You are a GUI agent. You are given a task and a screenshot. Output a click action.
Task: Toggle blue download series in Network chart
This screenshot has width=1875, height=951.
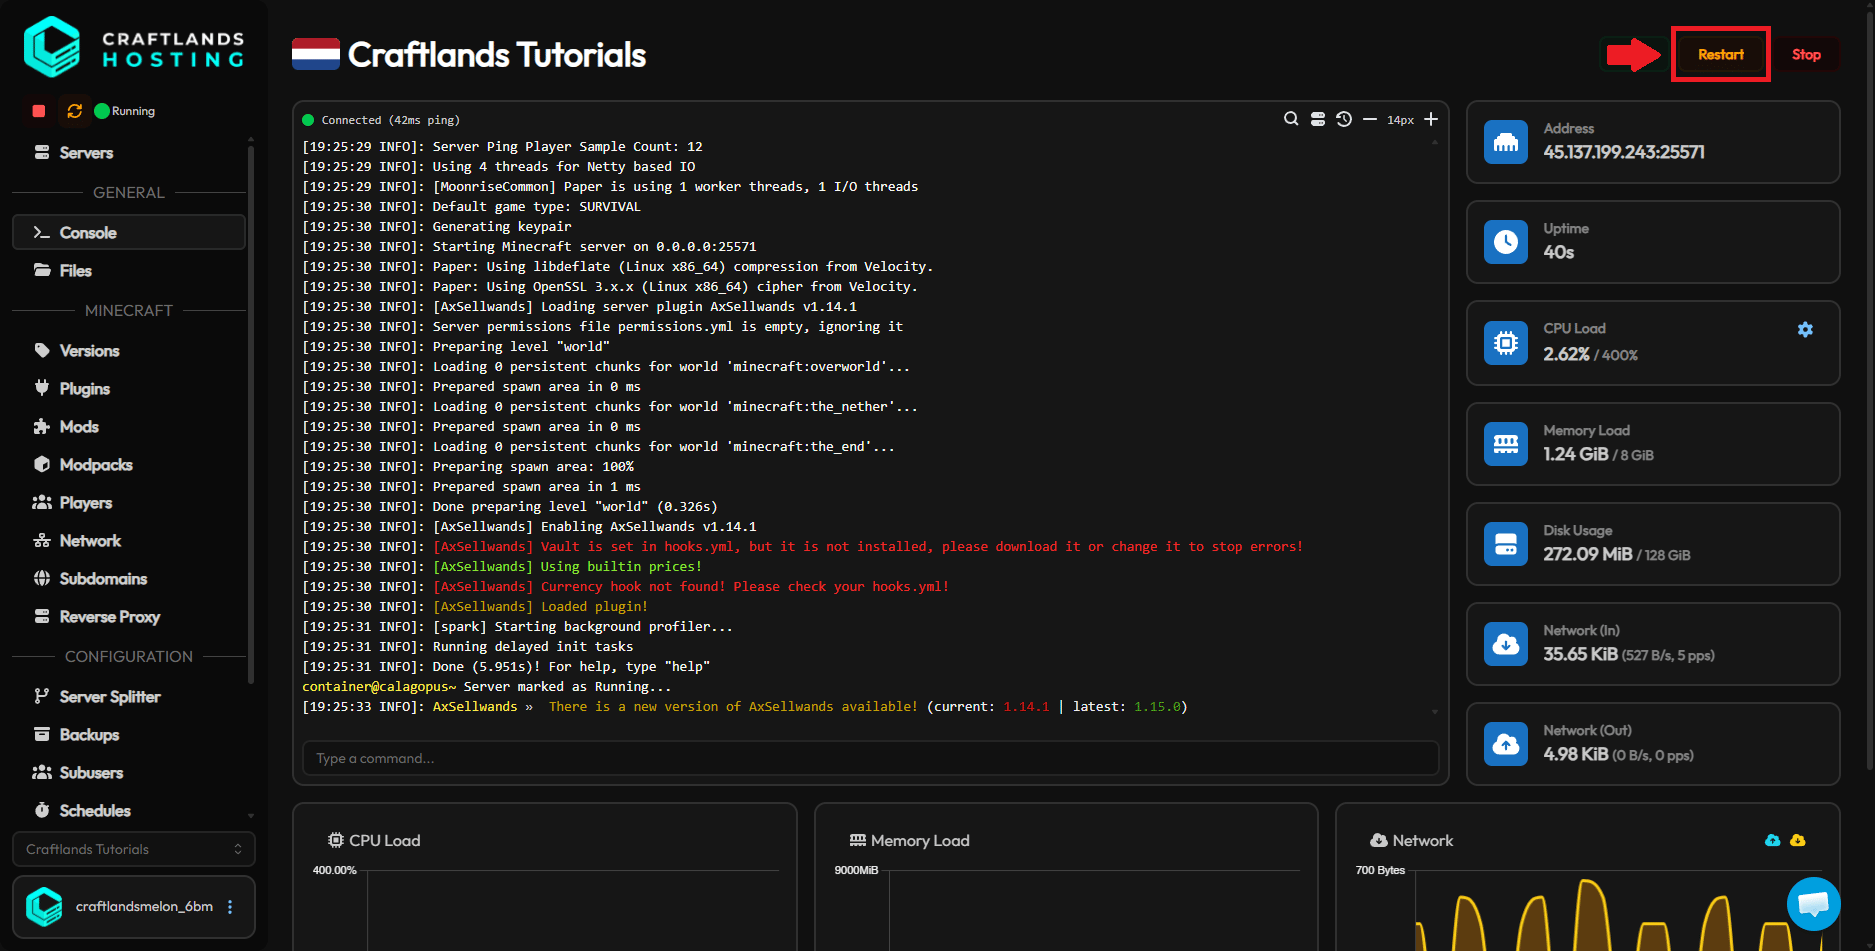[1773, 840]
